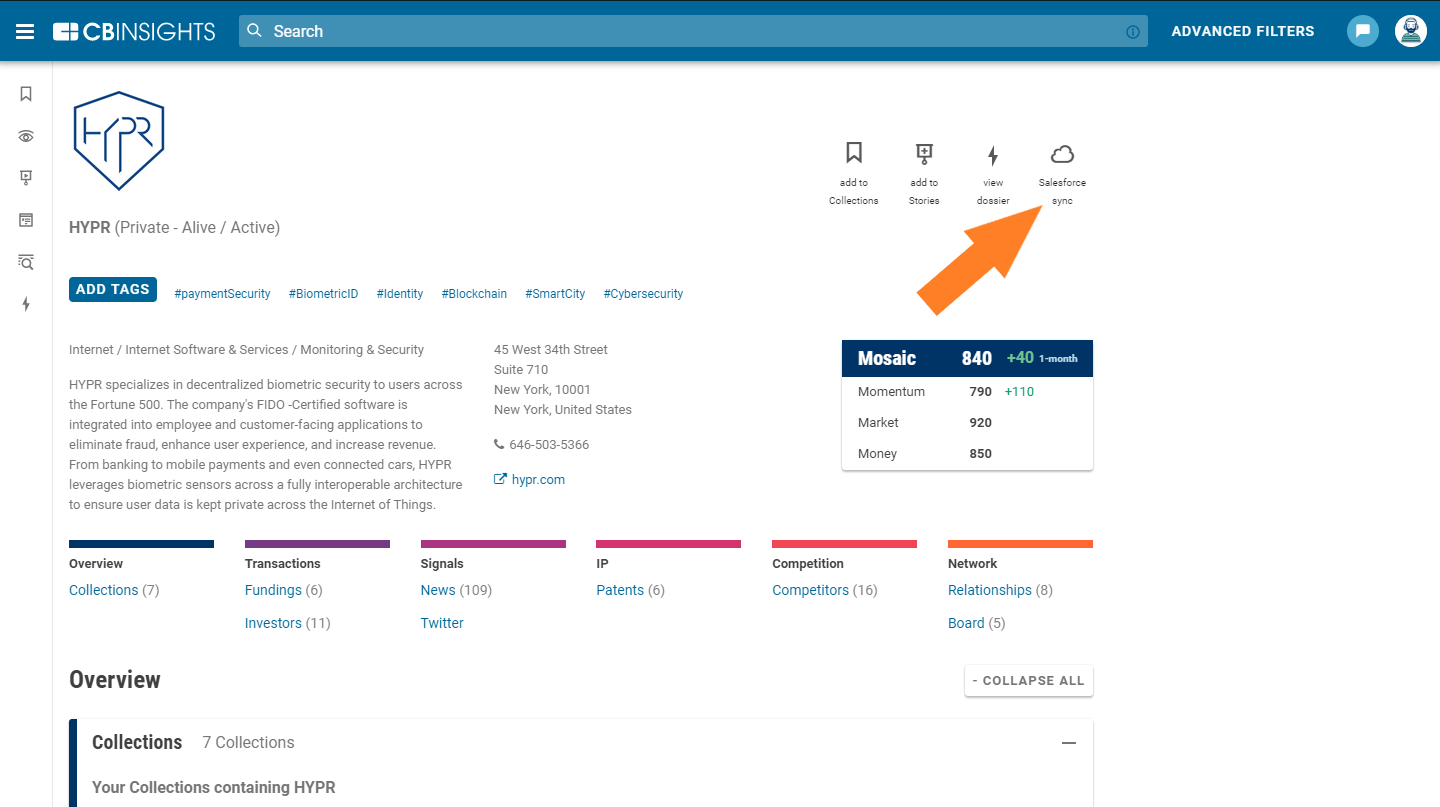
Task: Open the hamburger navigation menu
Action: point(25,31)
